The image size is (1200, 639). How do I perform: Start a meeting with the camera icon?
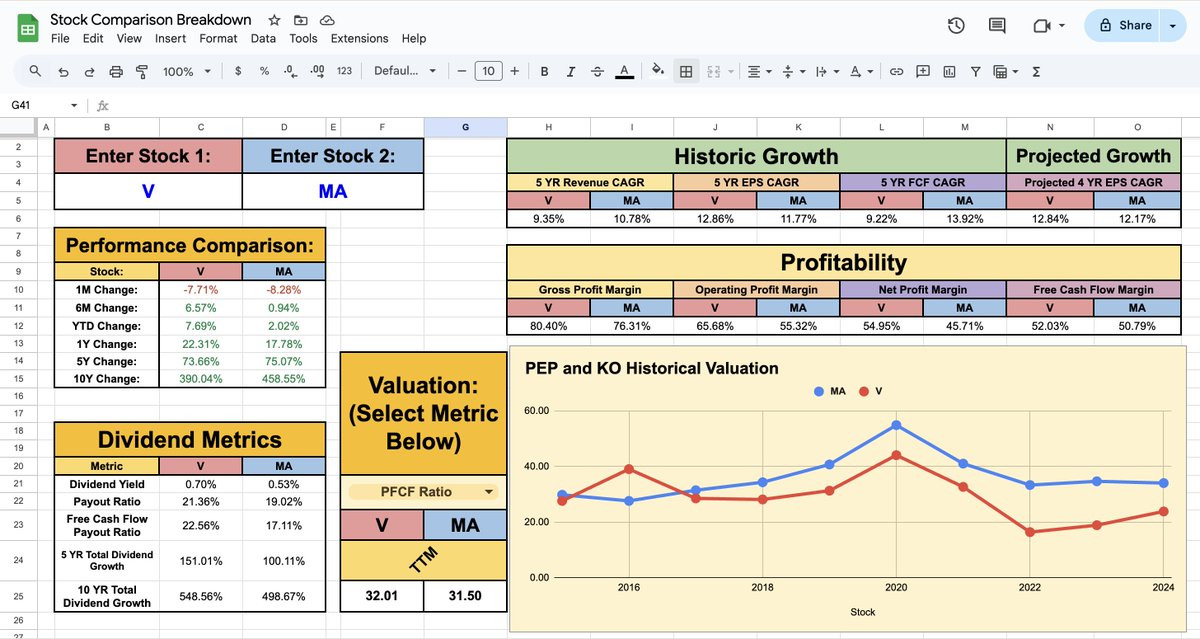1041,26
